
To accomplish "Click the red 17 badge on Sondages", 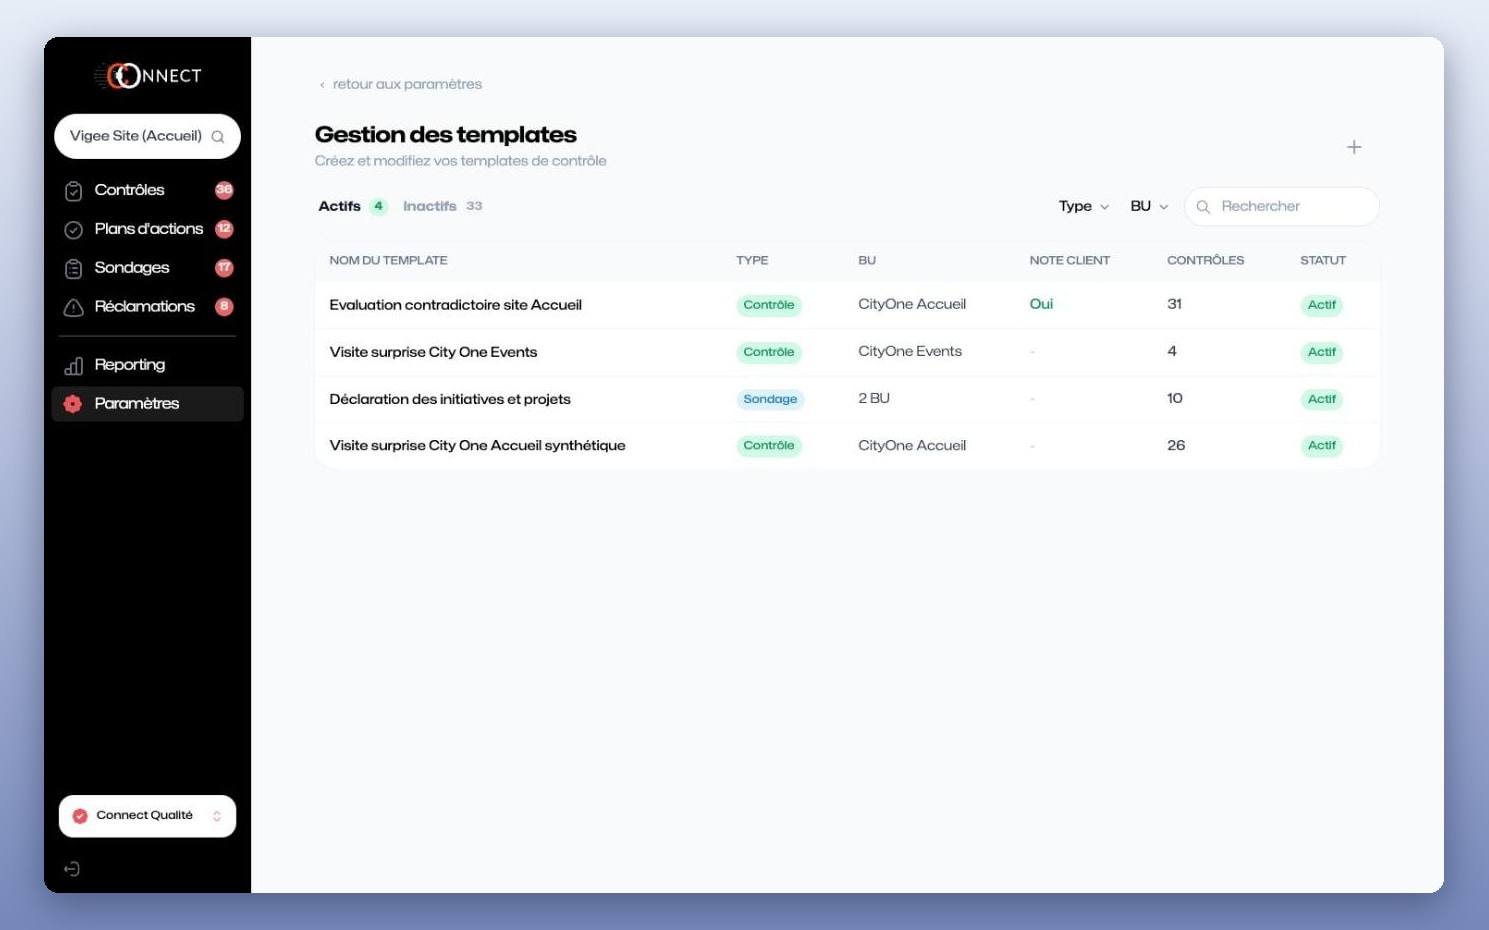I will coord(224,268).
